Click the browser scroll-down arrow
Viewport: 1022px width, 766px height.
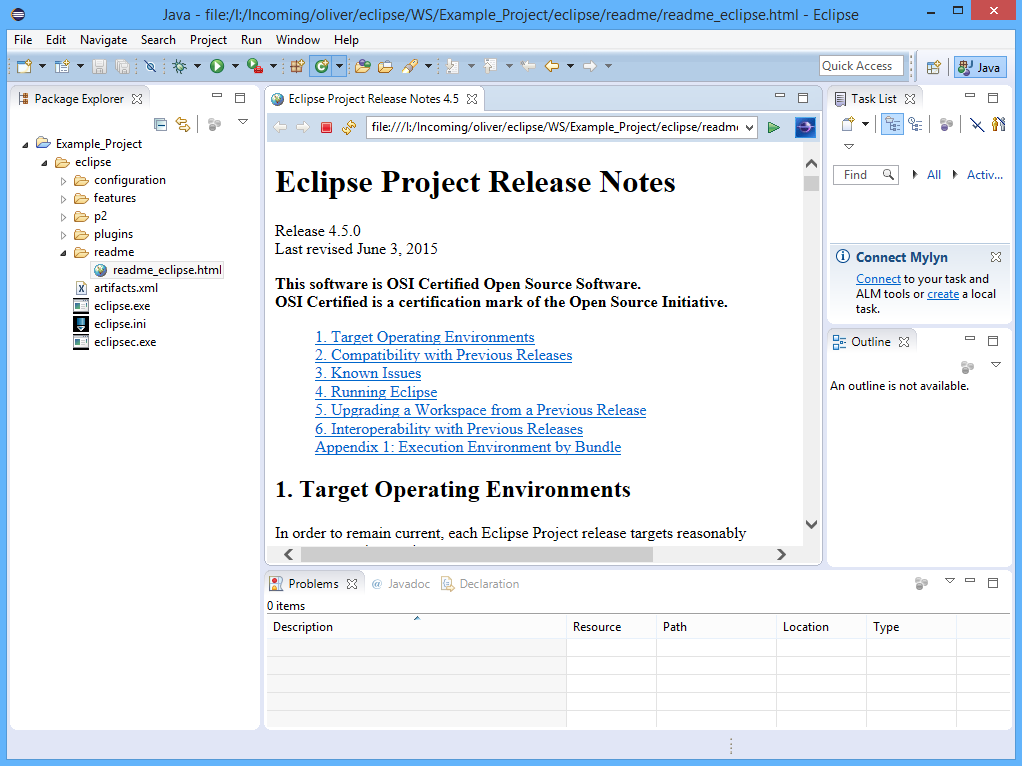[x=811, y=524]
